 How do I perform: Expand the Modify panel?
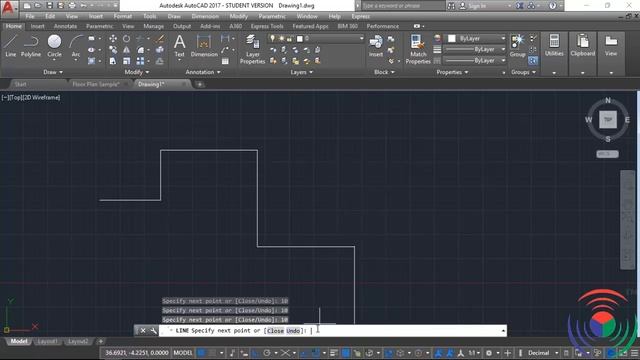pos(137,72)
